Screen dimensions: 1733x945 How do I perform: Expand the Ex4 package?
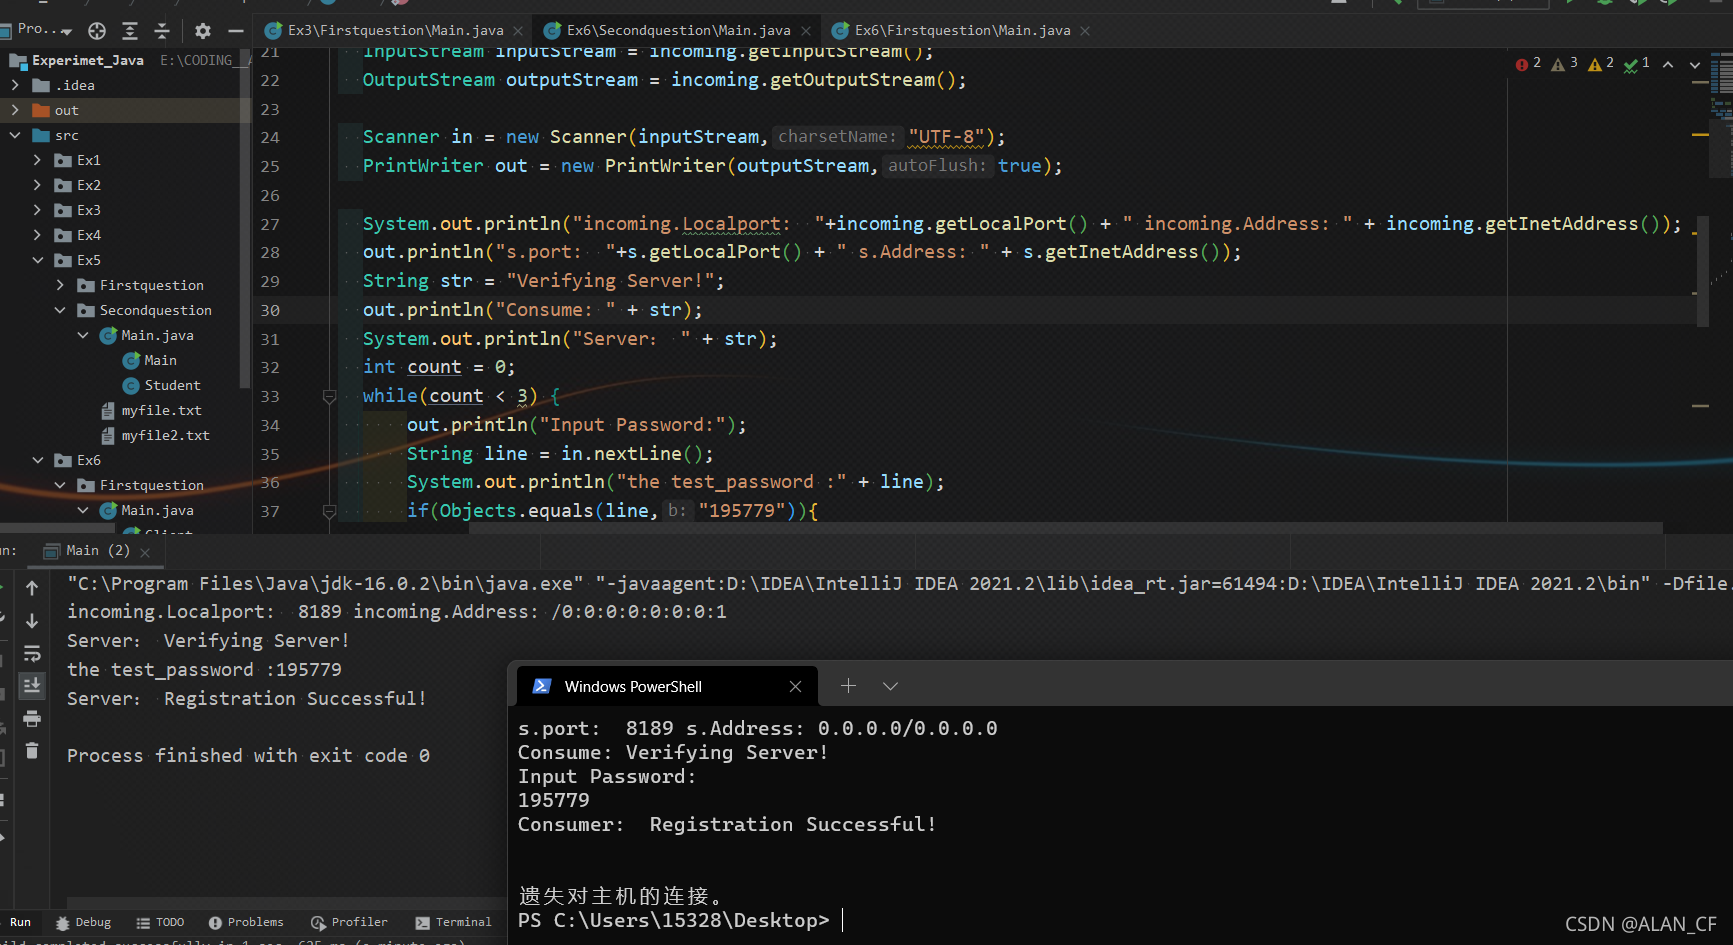(37, 235)
